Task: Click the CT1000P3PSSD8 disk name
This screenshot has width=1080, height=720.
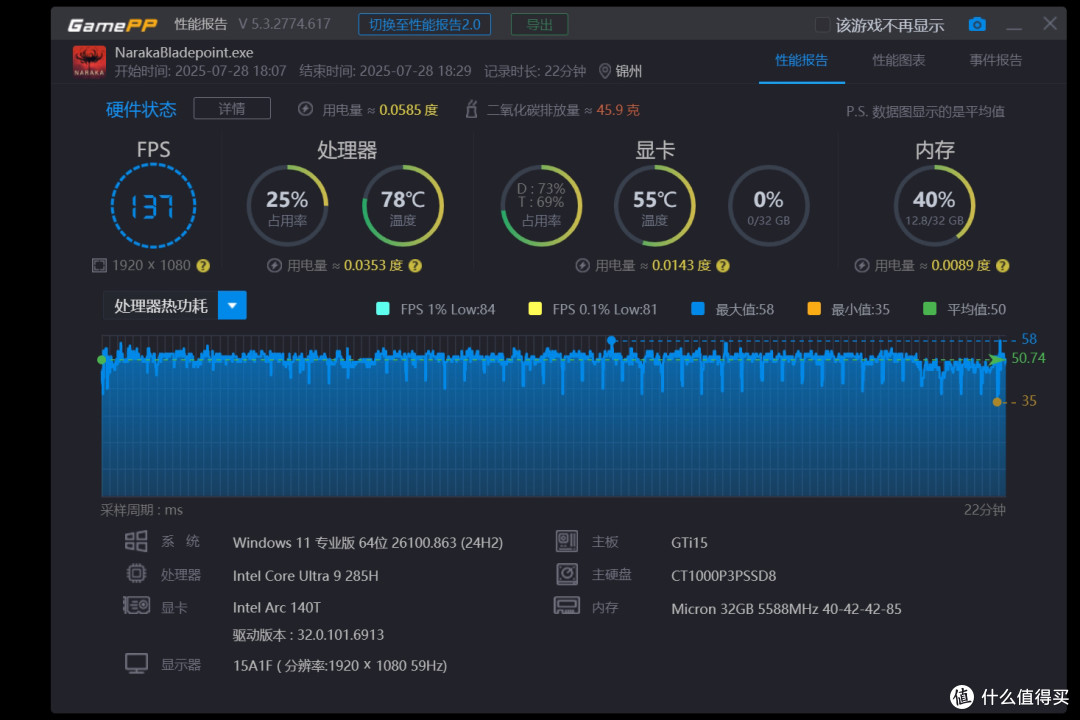Action: click(x=724, y=575)
